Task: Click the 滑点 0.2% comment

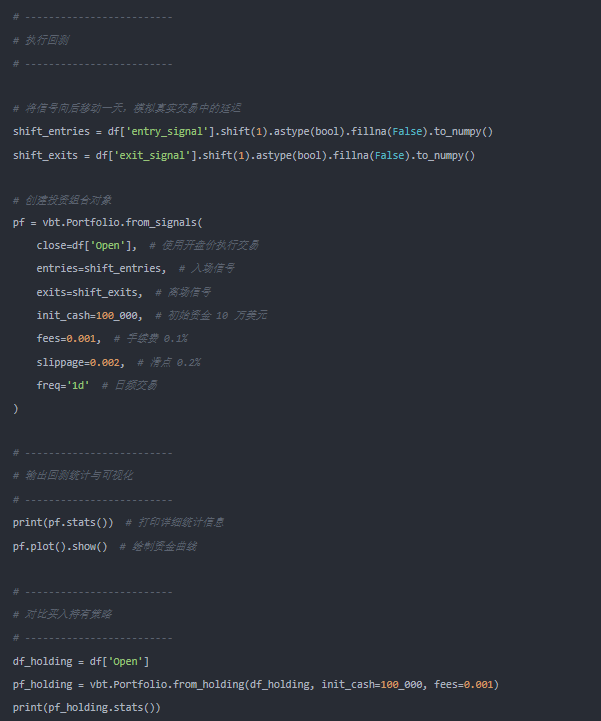Action: coord(169,362)
